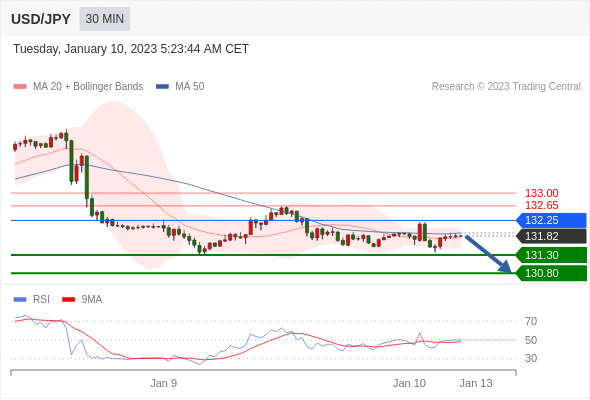Toggle the MA 50 legend entry
590x400 pixels.
pos(180,87)
